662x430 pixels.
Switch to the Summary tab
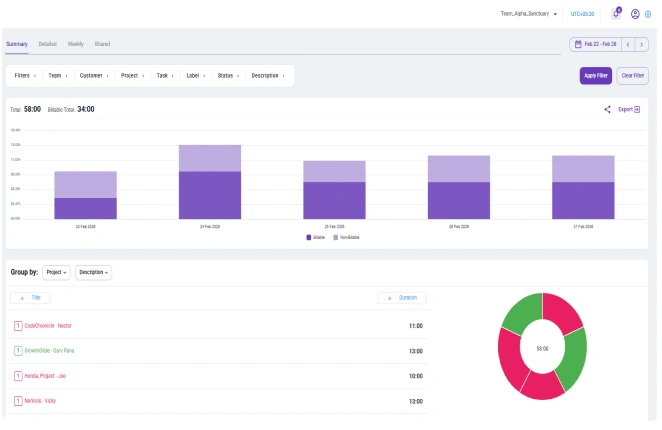point(17,44)
